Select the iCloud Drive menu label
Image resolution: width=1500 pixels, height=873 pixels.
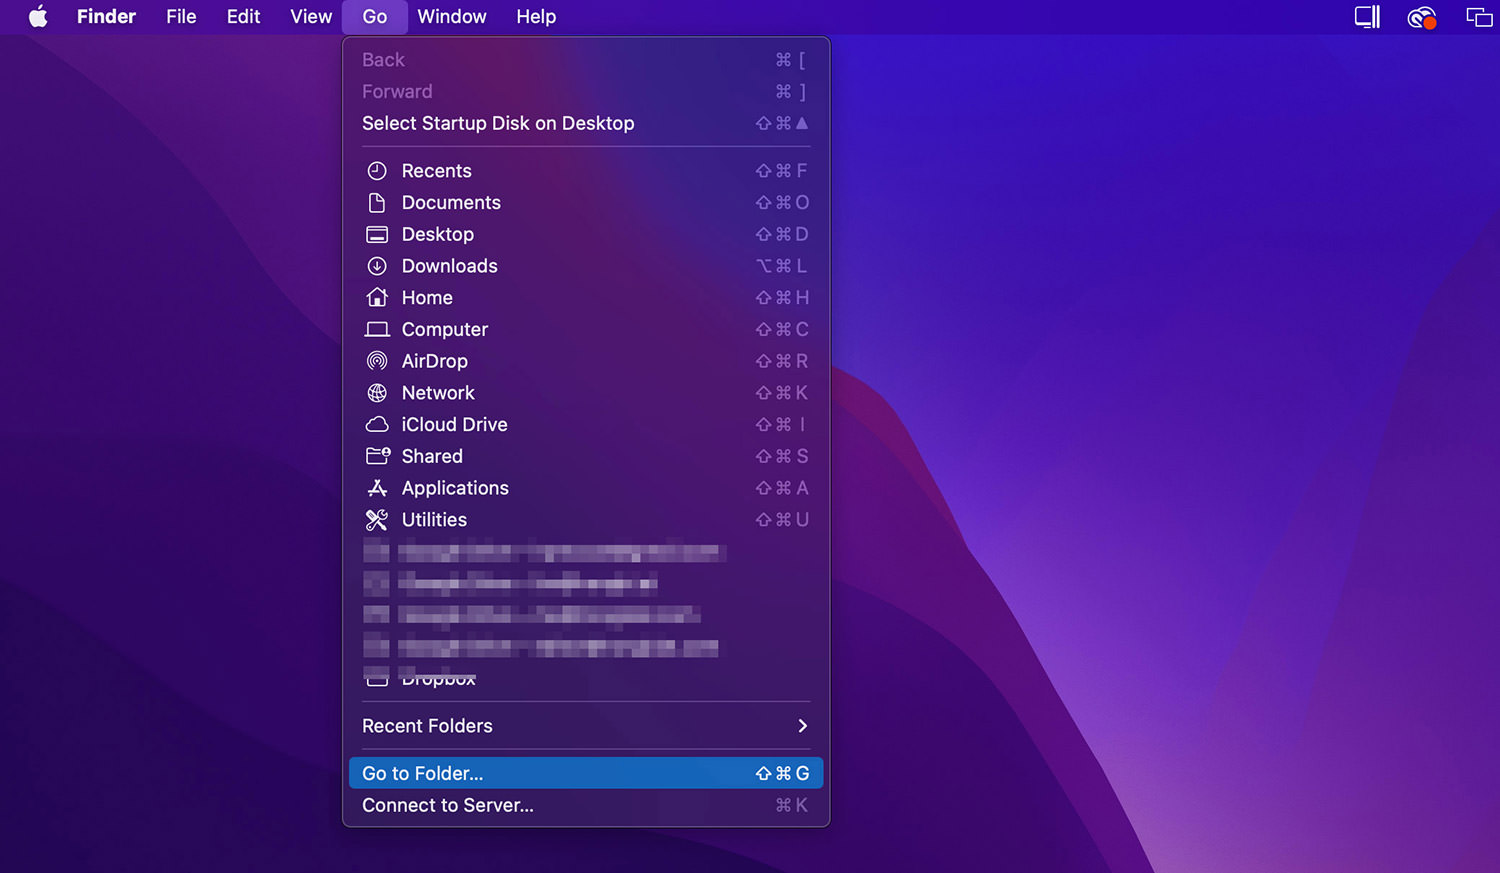point(455,425)
